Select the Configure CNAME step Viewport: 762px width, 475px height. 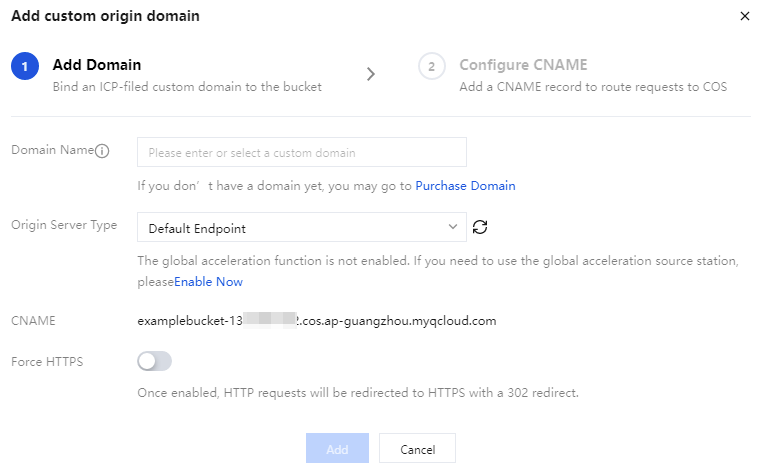click(523, 65)
